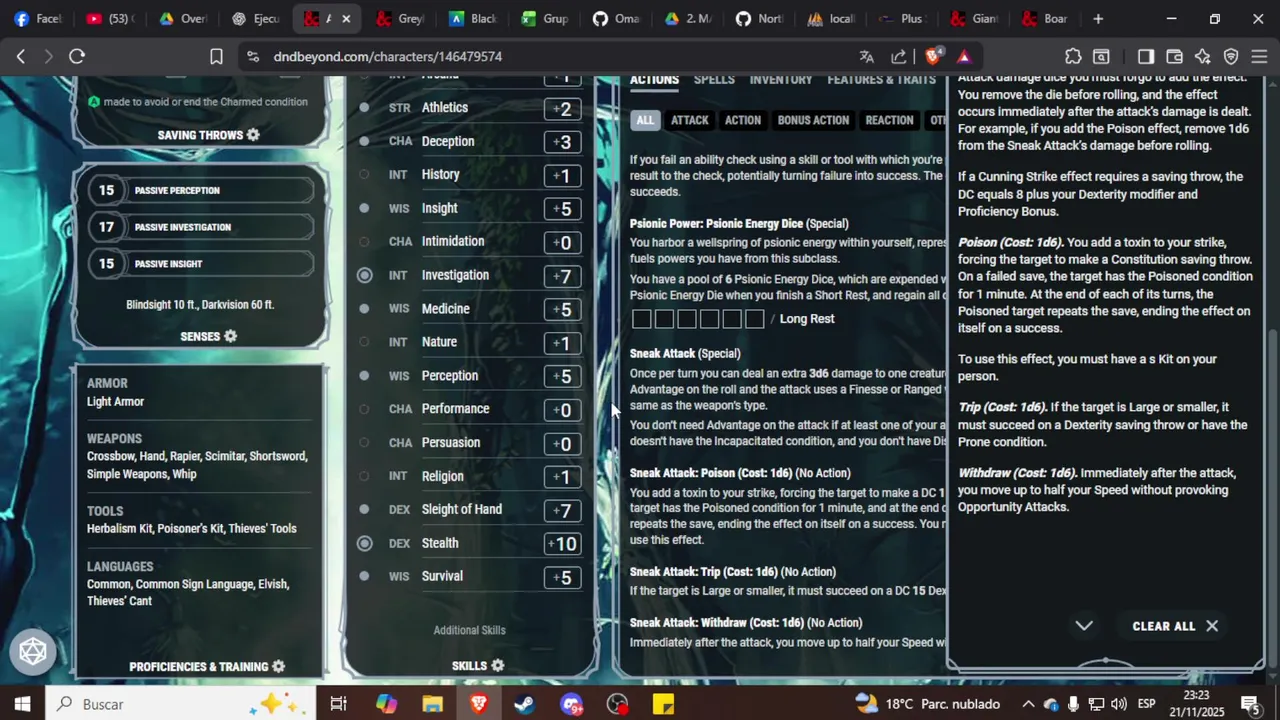Open Leo AI sparkle icon
This screenshot has height=720, width=1280.
pyautogui.click(x=1203, y=57)
